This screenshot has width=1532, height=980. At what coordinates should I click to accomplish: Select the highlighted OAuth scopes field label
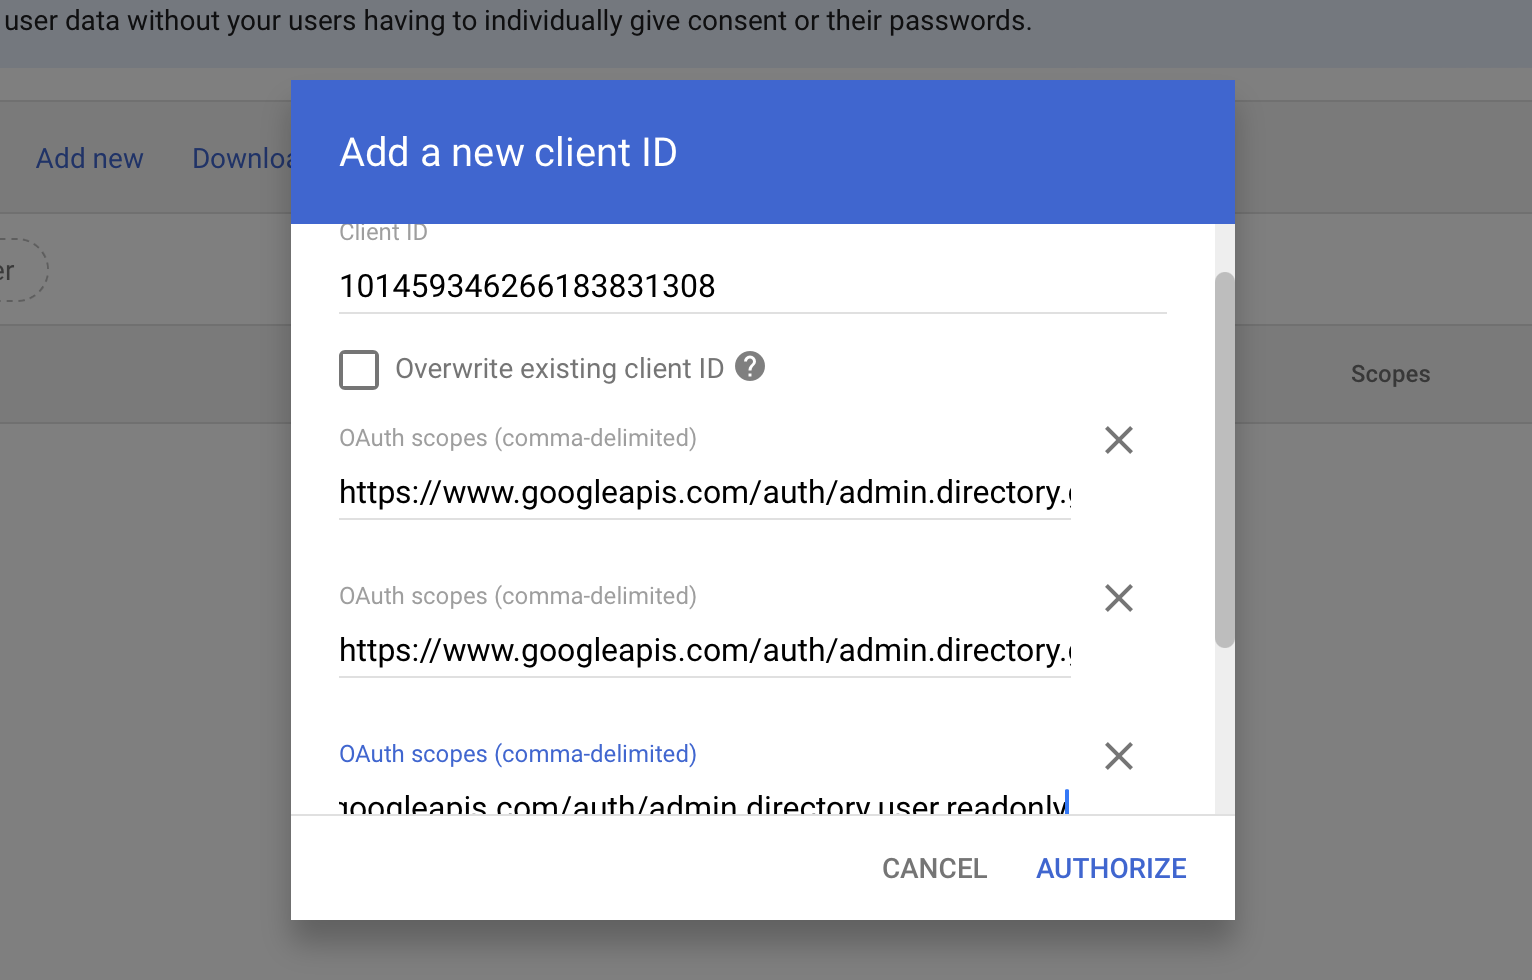pyautogui.click(x=517, y=753)
